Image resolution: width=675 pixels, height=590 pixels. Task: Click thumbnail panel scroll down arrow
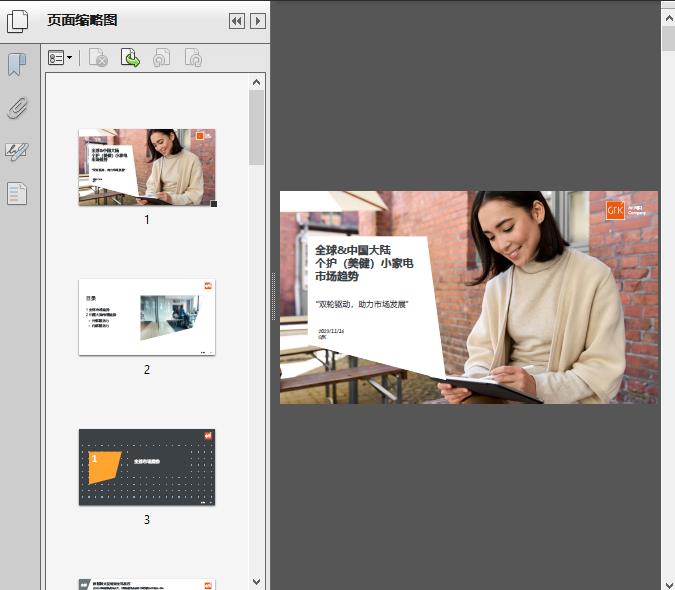point(257,581)
